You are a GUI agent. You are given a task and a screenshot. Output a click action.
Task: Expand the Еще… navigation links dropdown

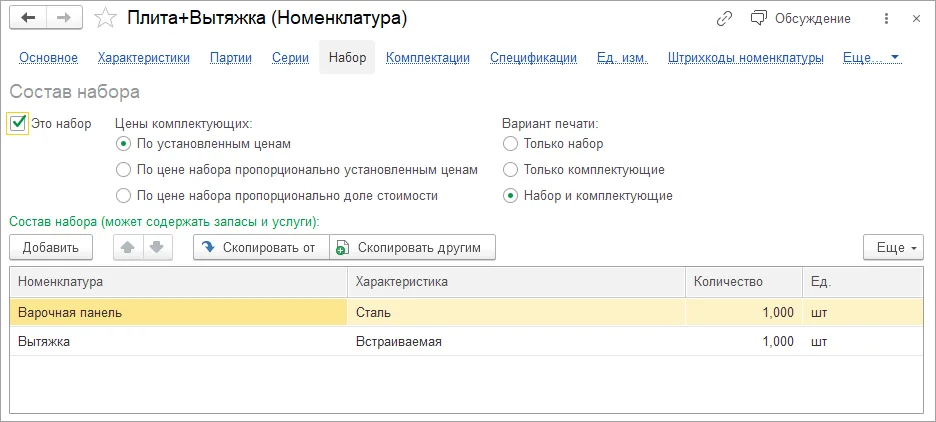coord(871,57)
